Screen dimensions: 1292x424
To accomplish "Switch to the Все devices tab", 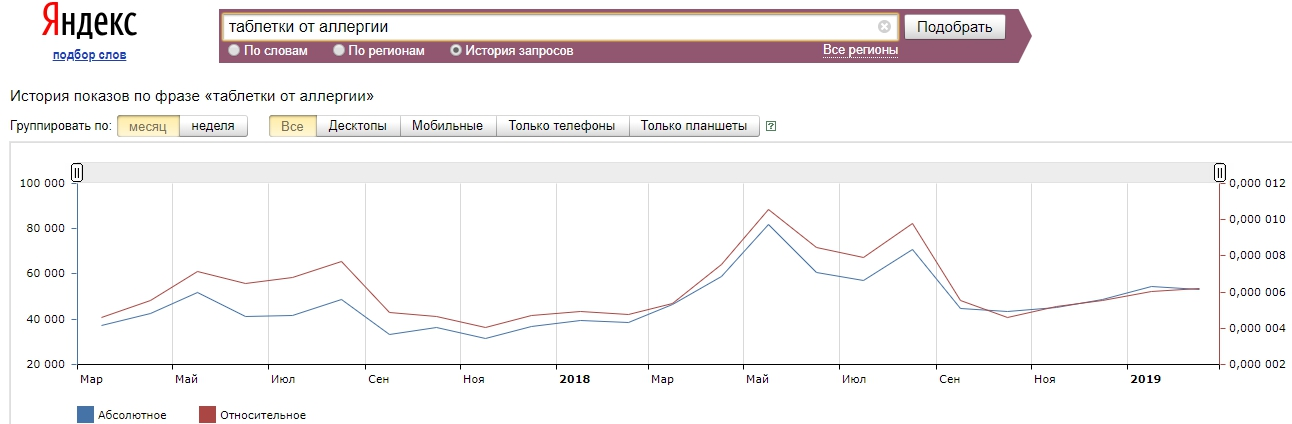I will pyautogui.click(x=292, y=126).
